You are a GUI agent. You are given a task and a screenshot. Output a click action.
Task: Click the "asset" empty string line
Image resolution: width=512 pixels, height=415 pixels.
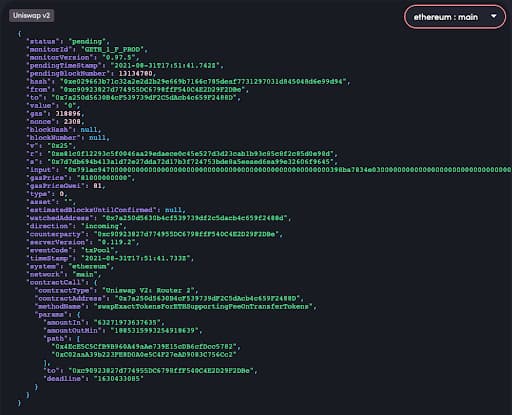[51, 202]
